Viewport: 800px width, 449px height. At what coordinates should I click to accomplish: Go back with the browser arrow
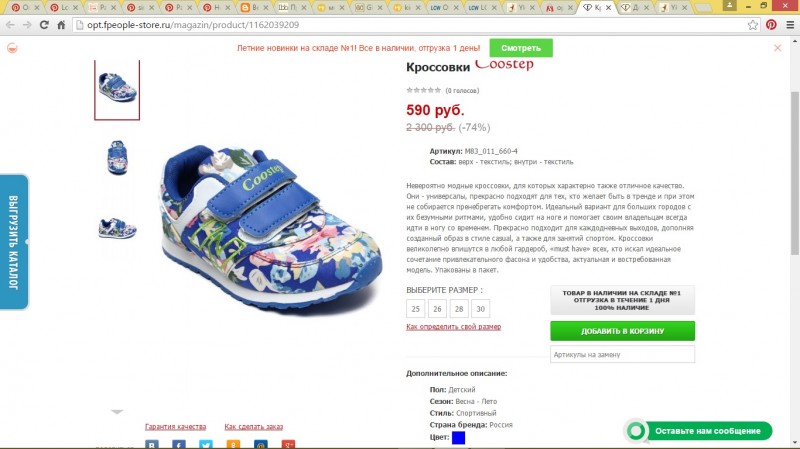click(x=10, y=24)
